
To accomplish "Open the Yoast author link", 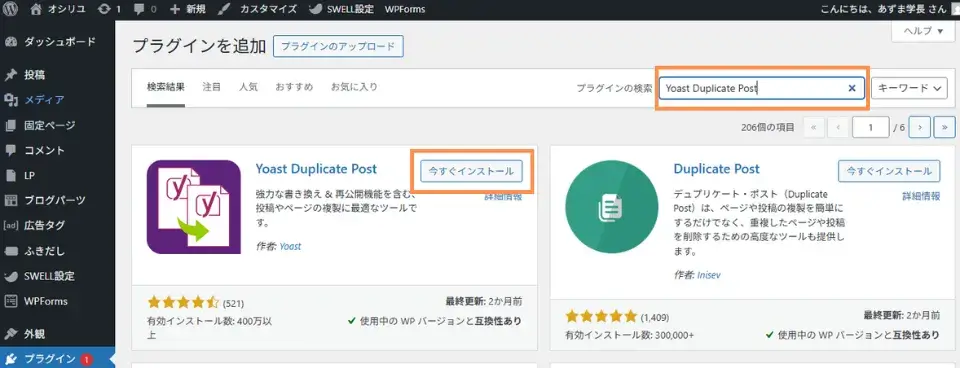I will coord(290,247).
